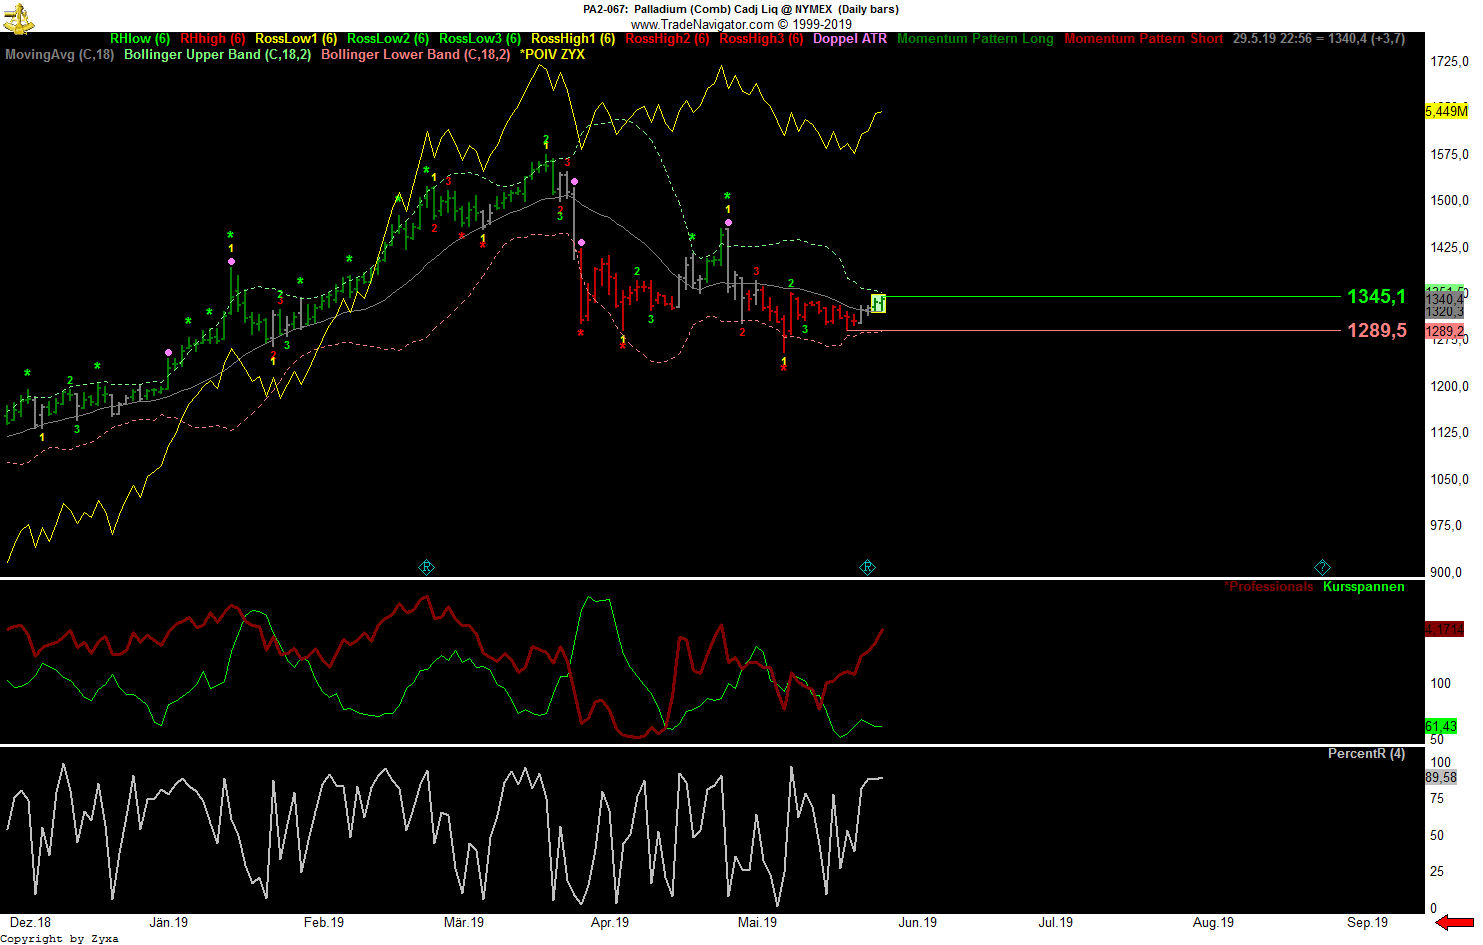The height and width of the screenshot is (945, 1483).
Task: Select Jun.19 on the time axis
Action: pos(917,923)
